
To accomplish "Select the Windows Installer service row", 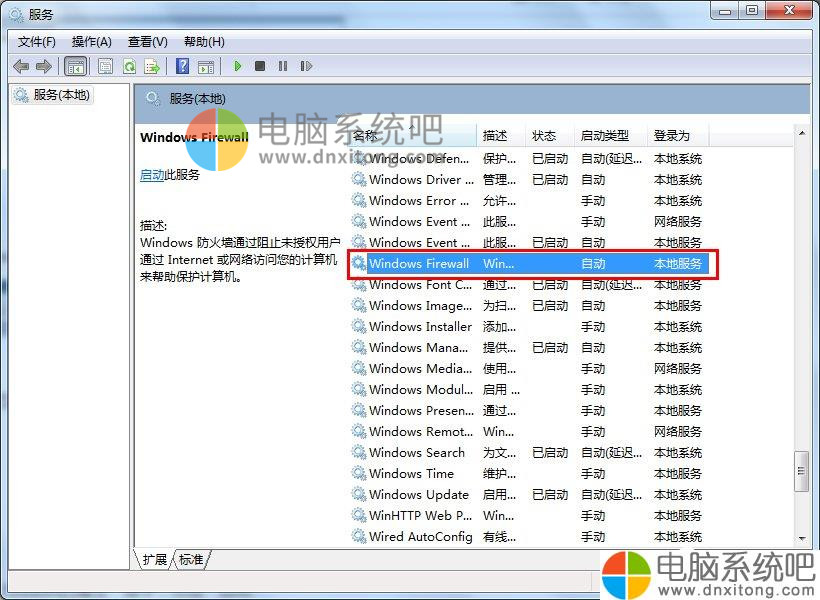I will (x=529, y=326).
